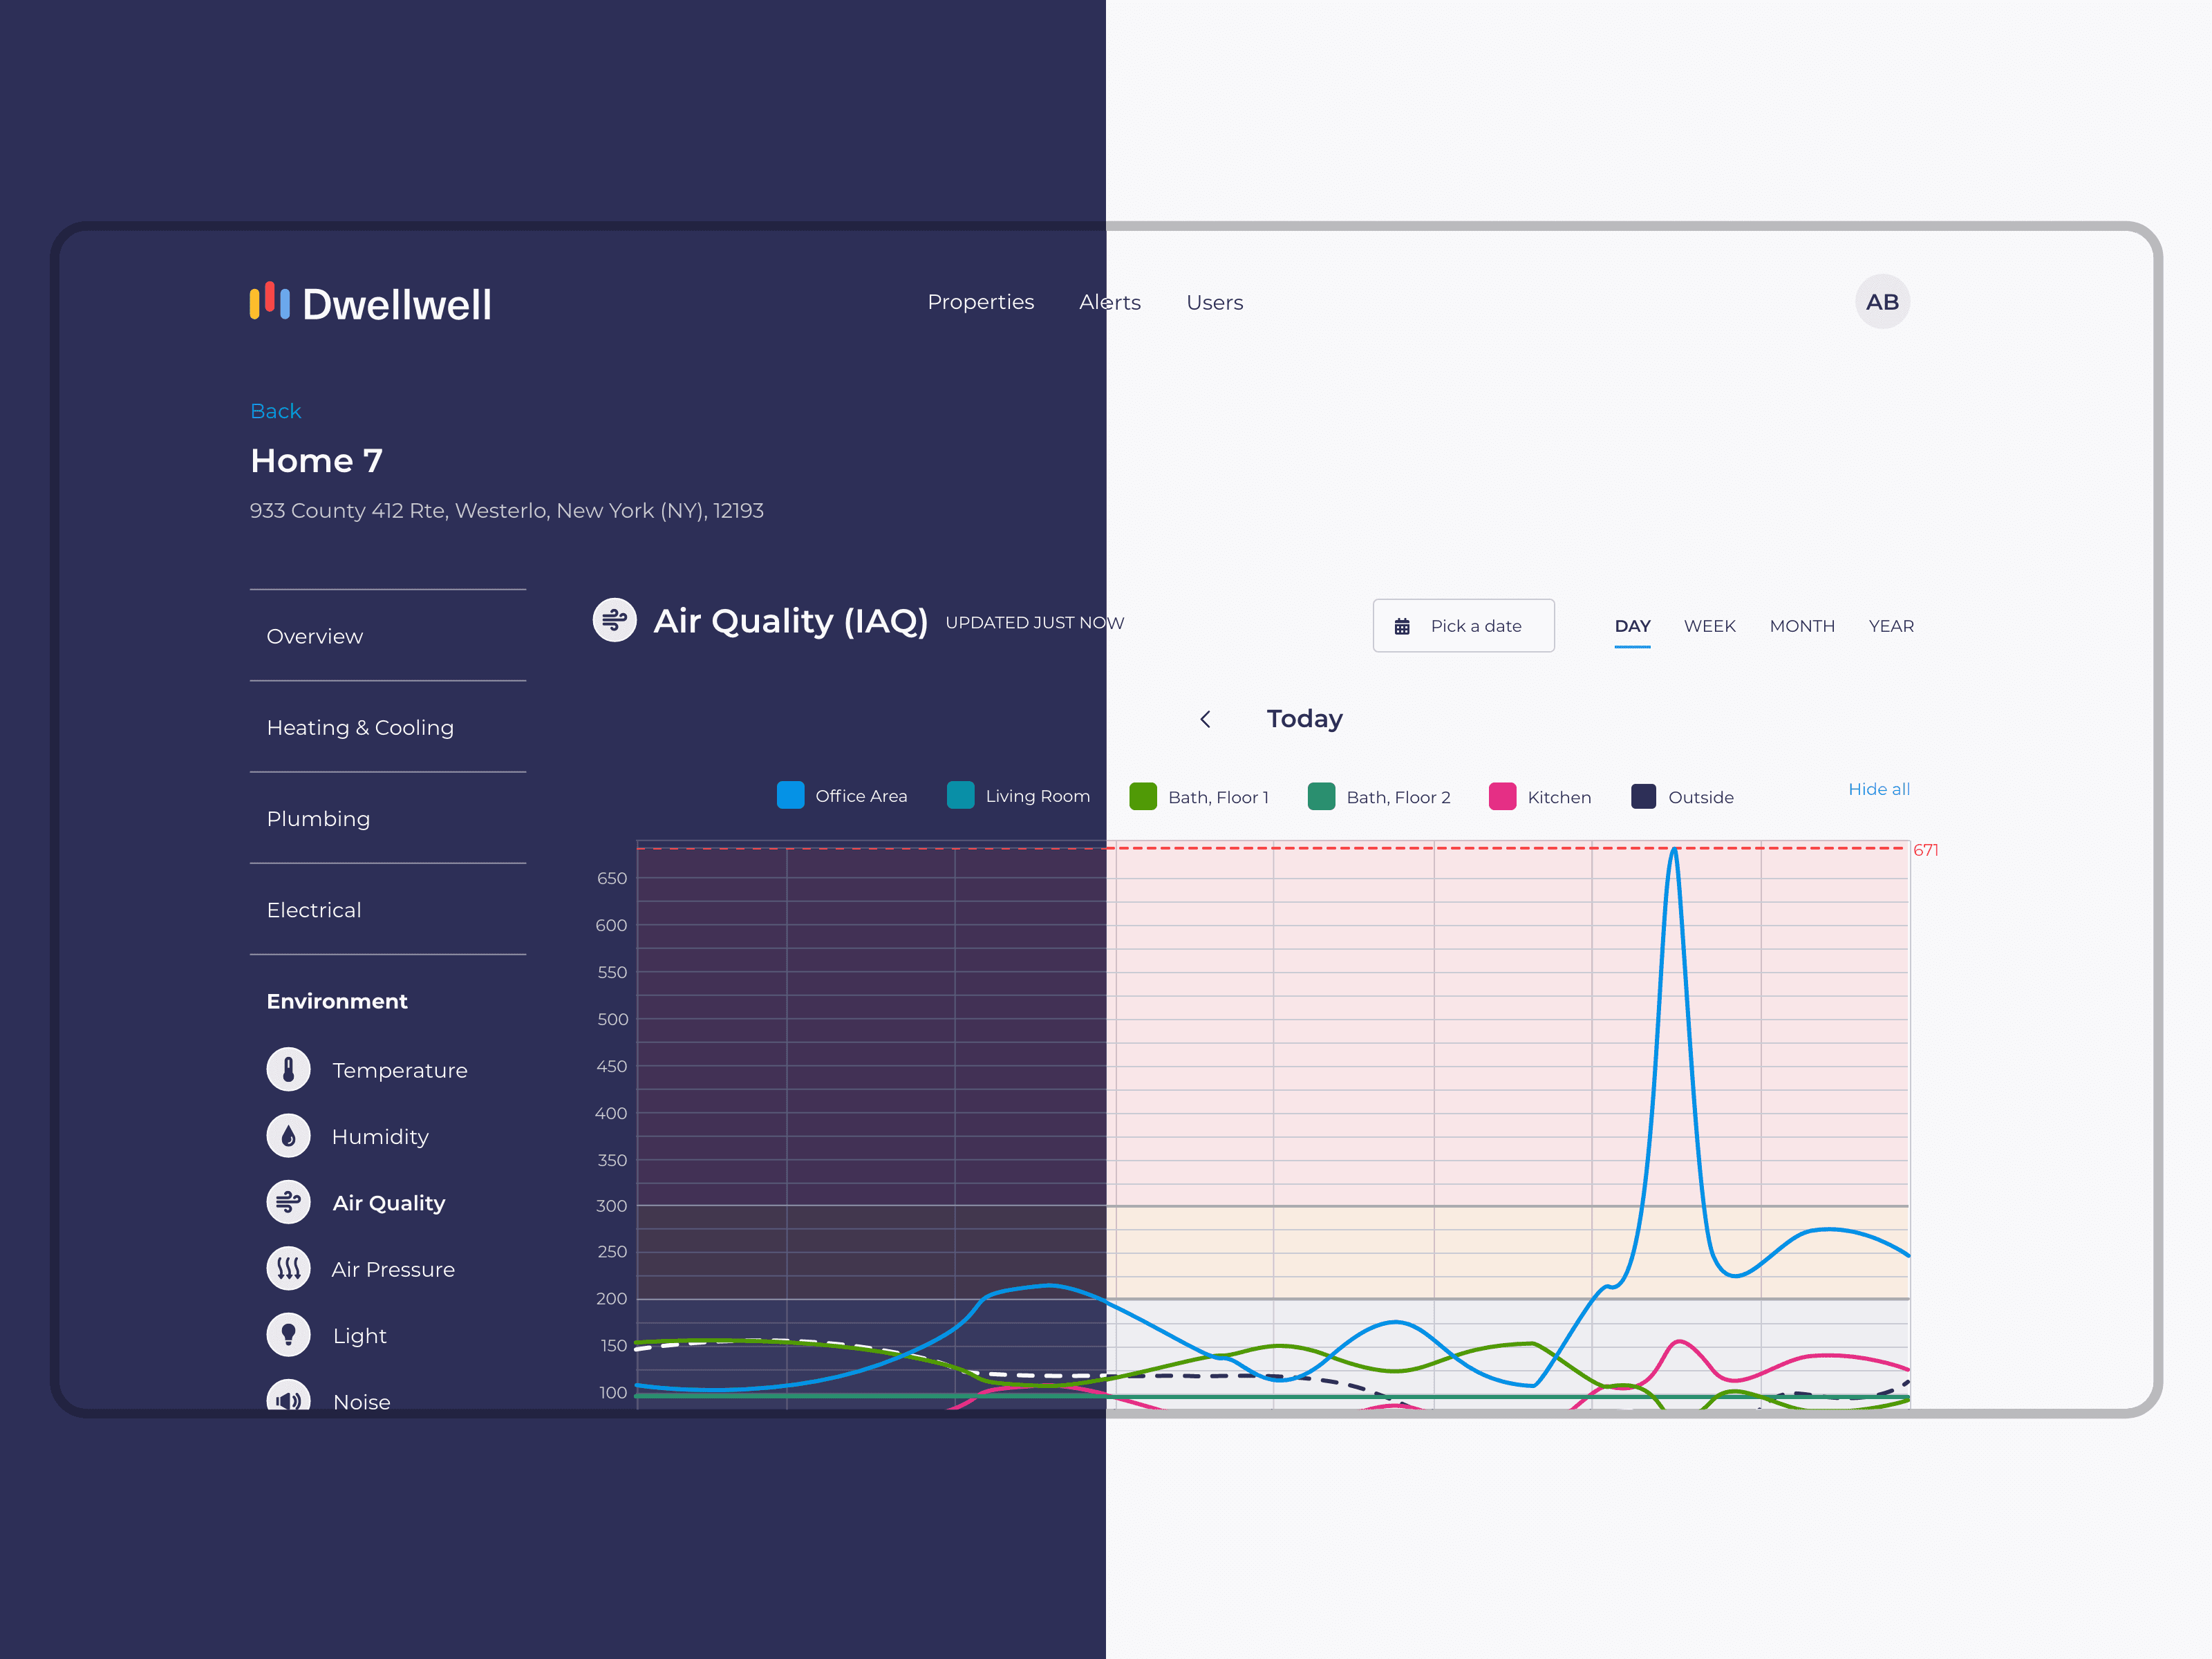The height and width of the screenshot is (1659, 2212).
Task: Select Temperature label in Environment list
Action: pyautogui.click(x=400, y=1070)
